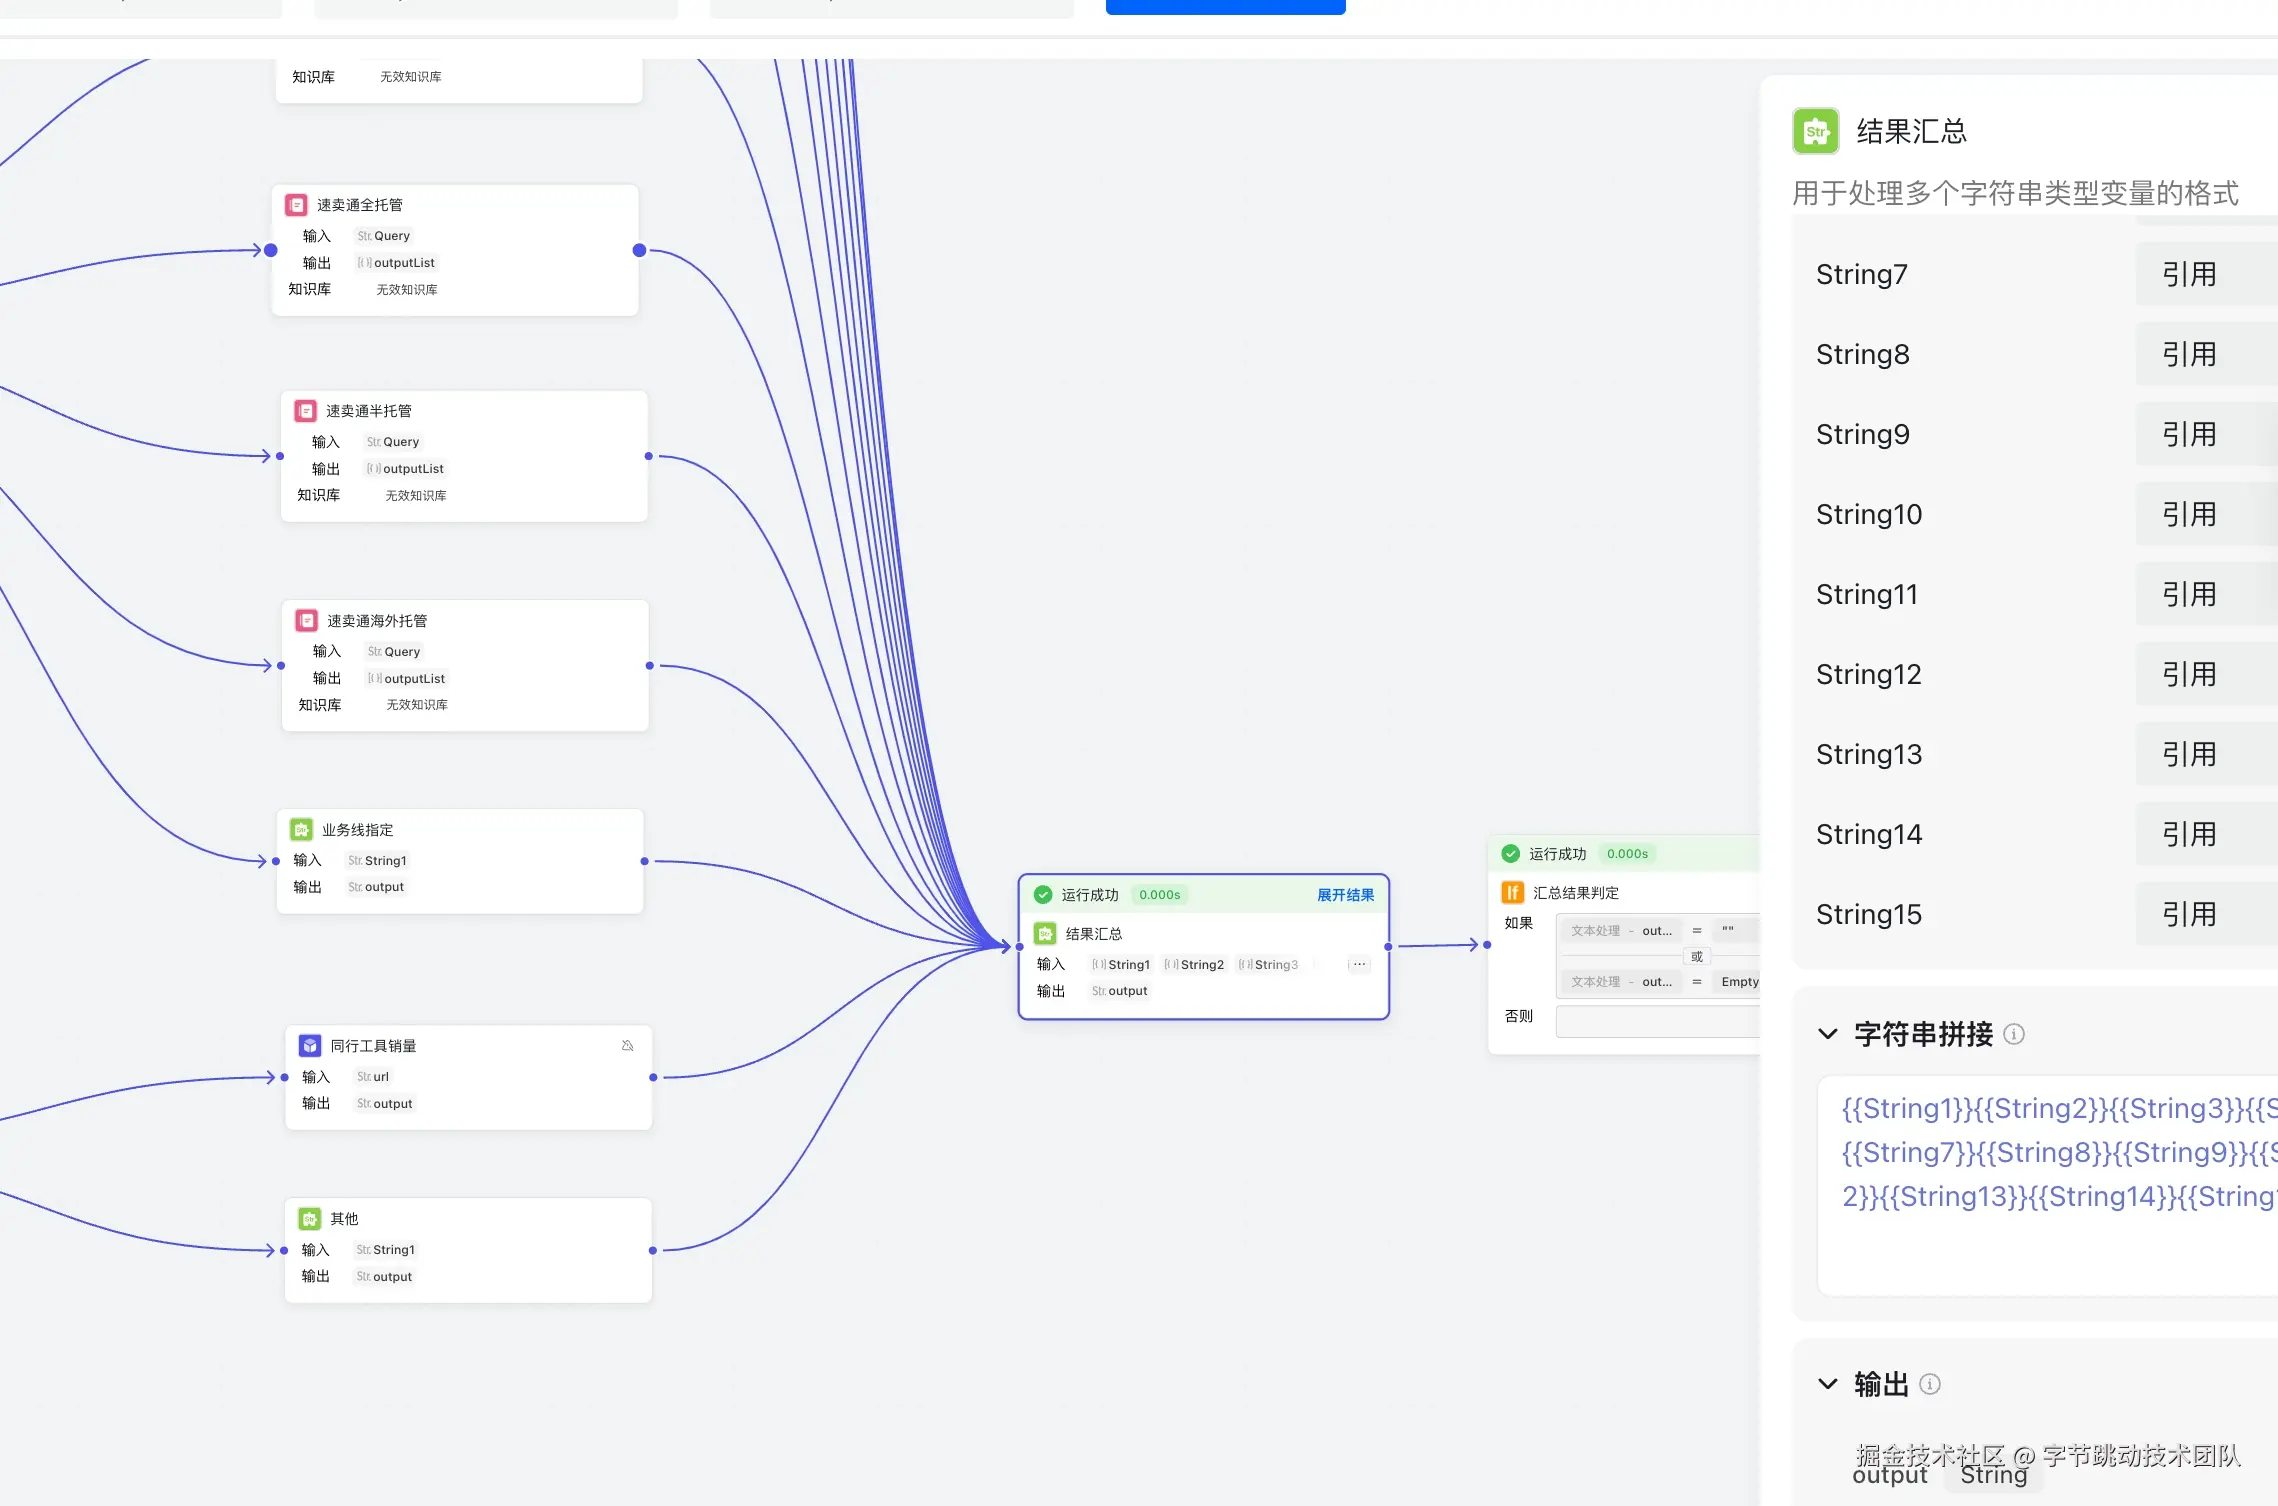This screenshot has width=2278, height=1506.
Task: Click the 速卖通半托管 node icon
Action: point(305,411)
